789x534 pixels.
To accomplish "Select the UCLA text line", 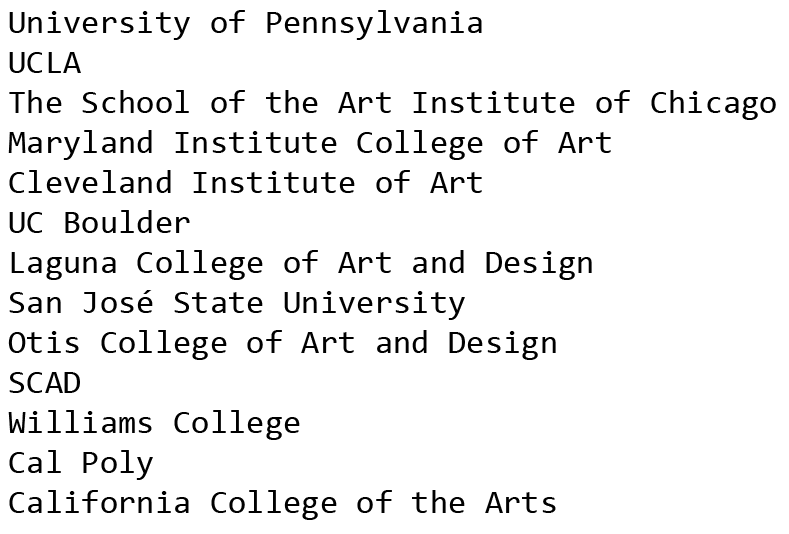I will coord(45,63).
